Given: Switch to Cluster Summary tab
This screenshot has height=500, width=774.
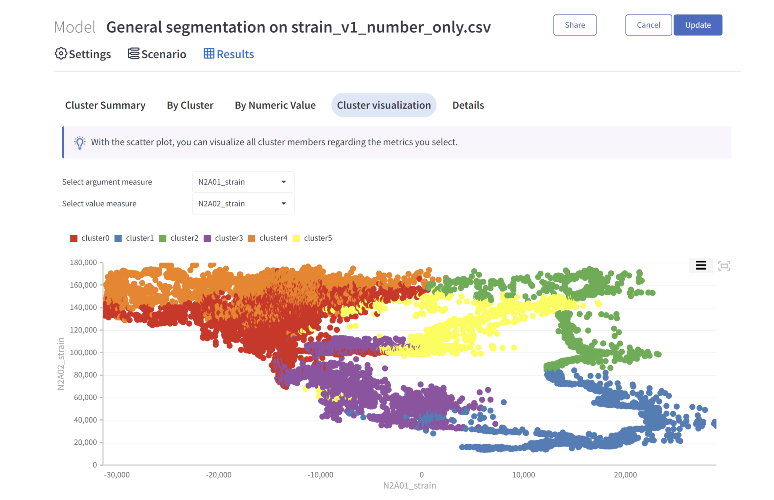Looking at the screenshot, I should (105, 105).
